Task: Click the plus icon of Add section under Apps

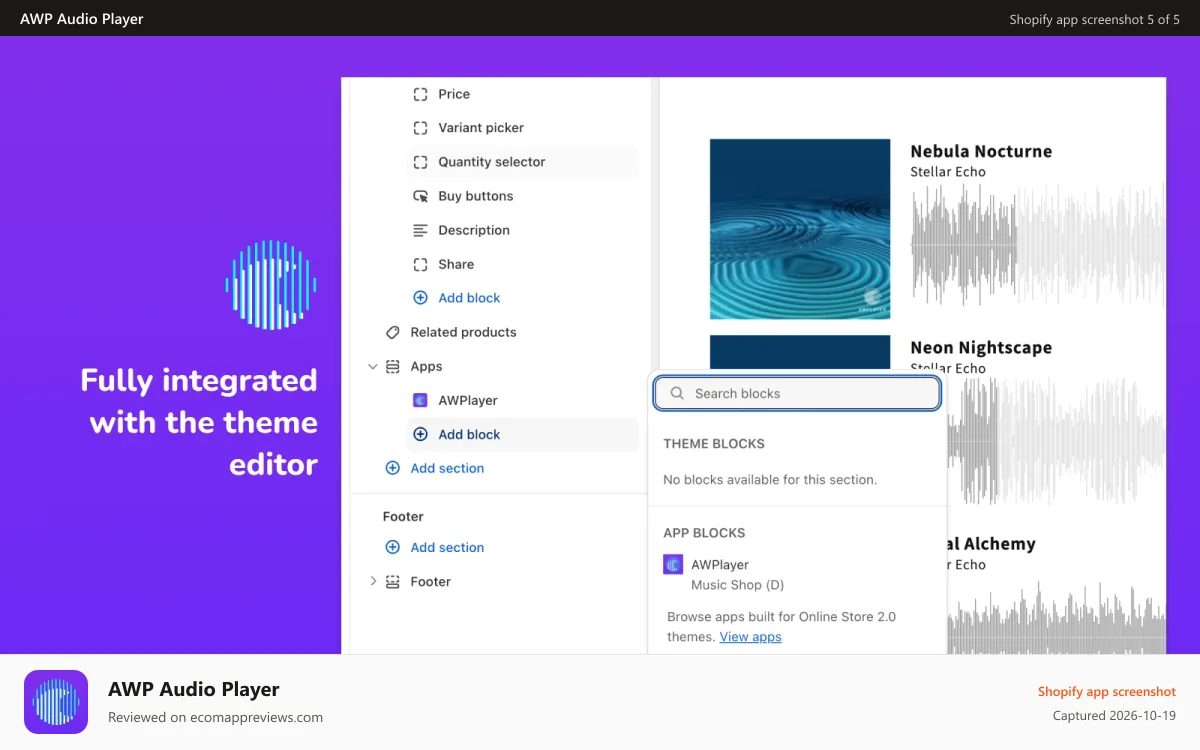Action: pos(392,468)
